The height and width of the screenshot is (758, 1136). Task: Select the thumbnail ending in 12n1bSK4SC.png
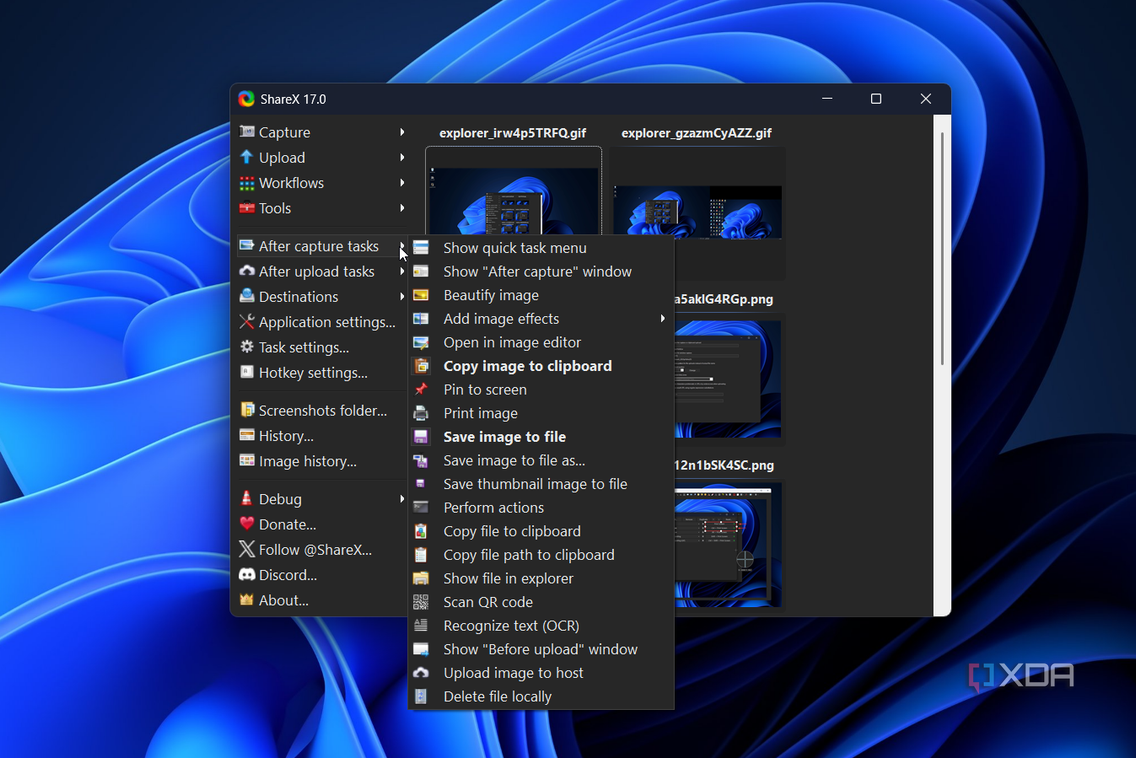pos(730,545)
